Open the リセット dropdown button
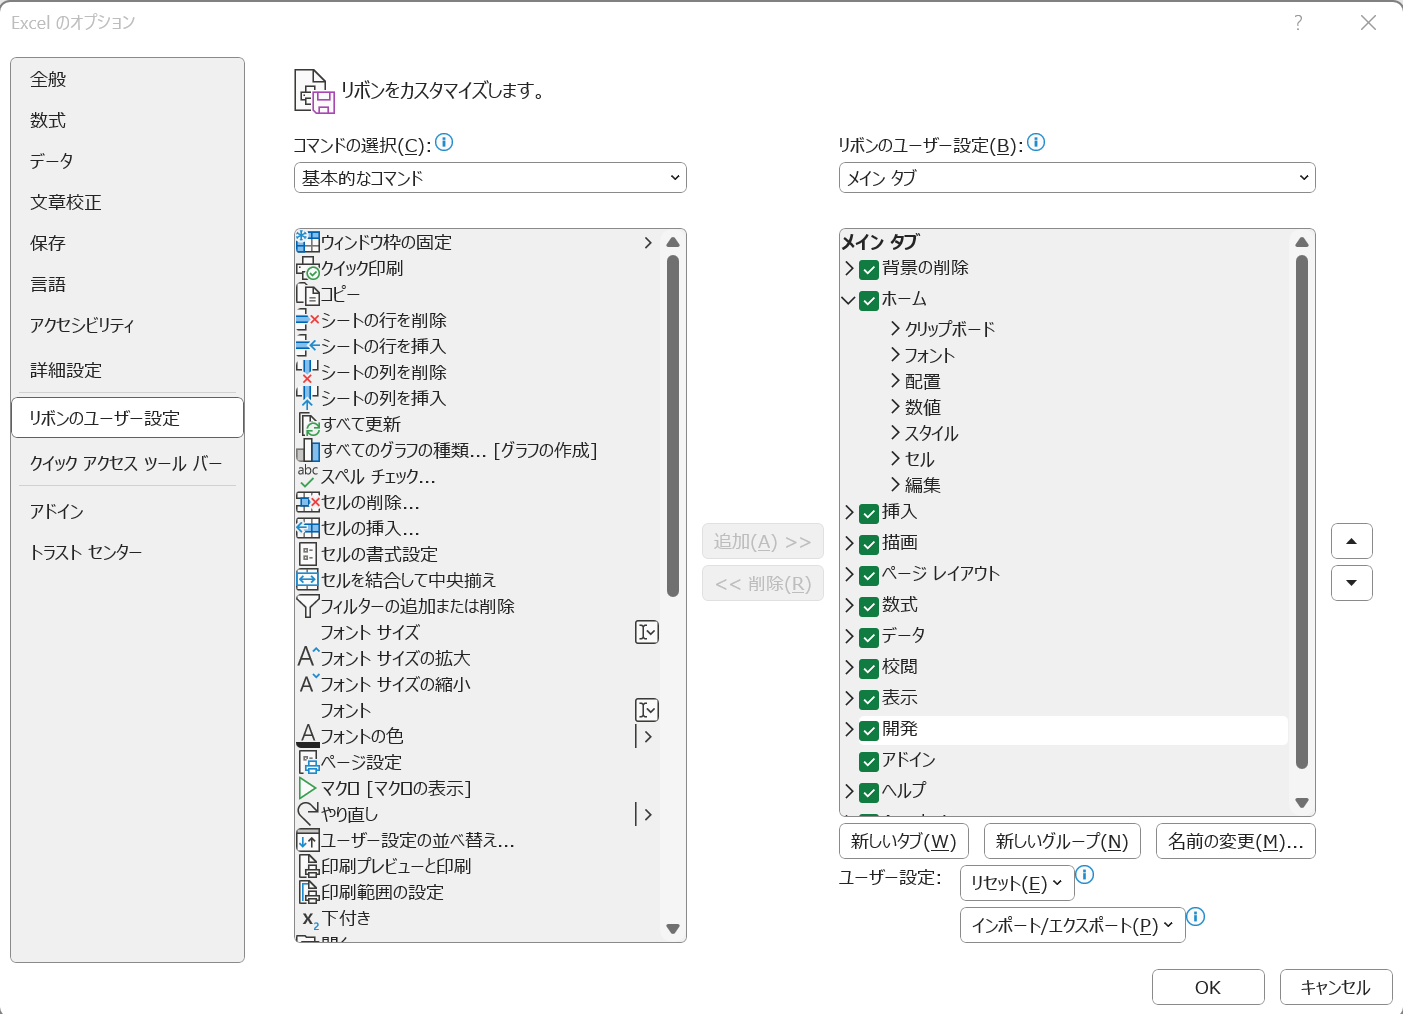This screenshot has height=1014, width=1403. pos(1017,883)
